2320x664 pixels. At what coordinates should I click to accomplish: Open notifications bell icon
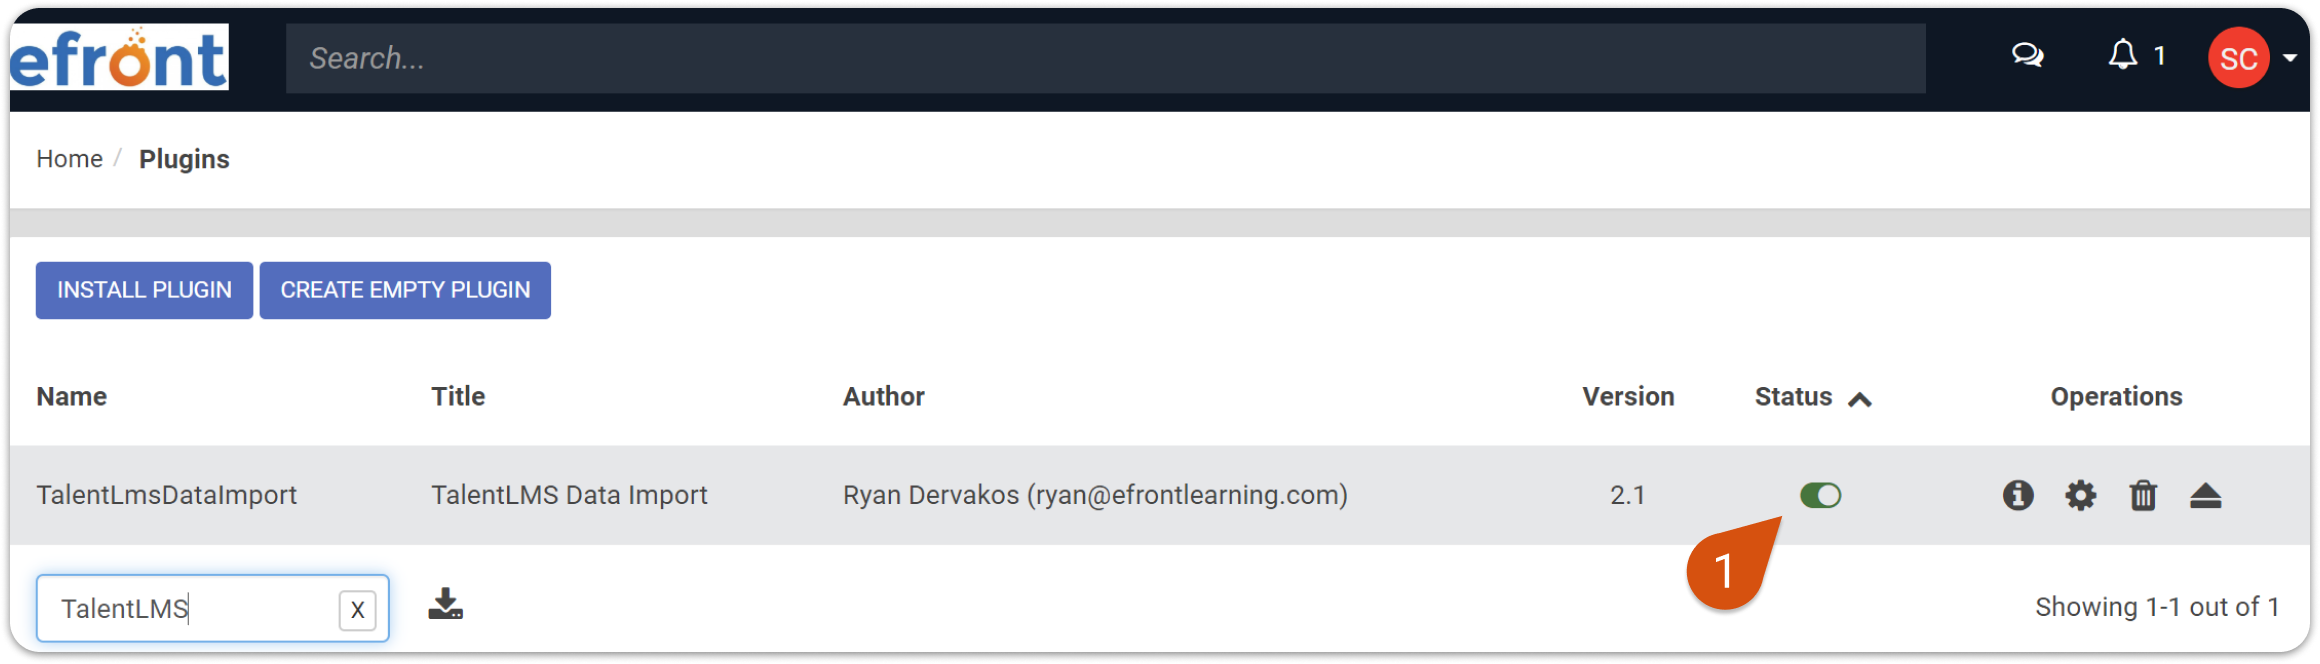[2122, 55]
